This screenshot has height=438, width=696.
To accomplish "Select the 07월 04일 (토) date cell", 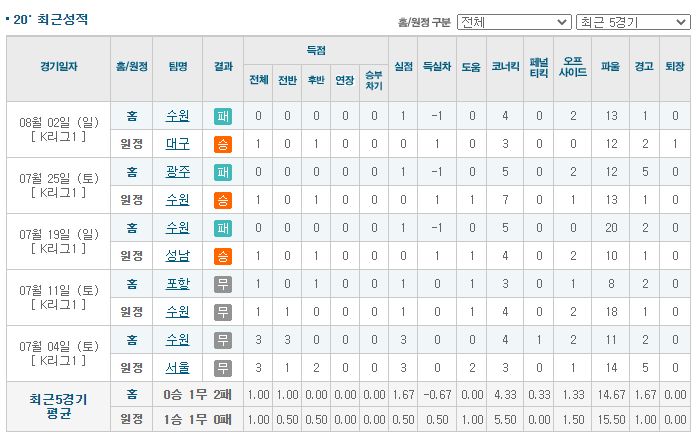I will (59, 353).
